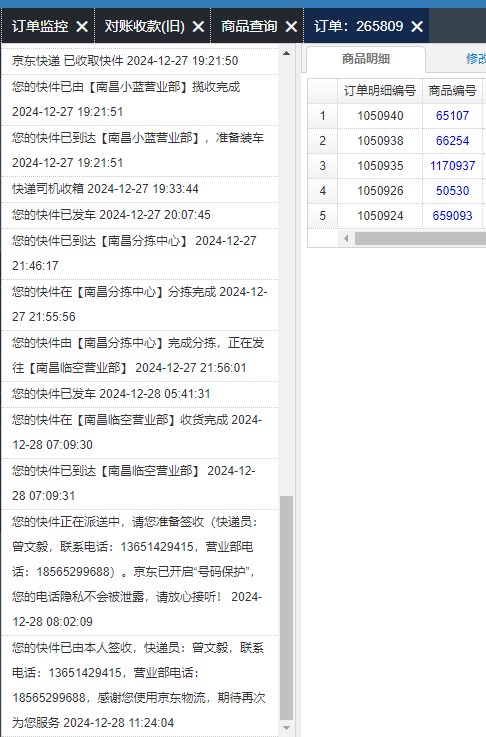486x737 pixels.
Task: Close the 订单监控 tab
Action: pos(82,26)
